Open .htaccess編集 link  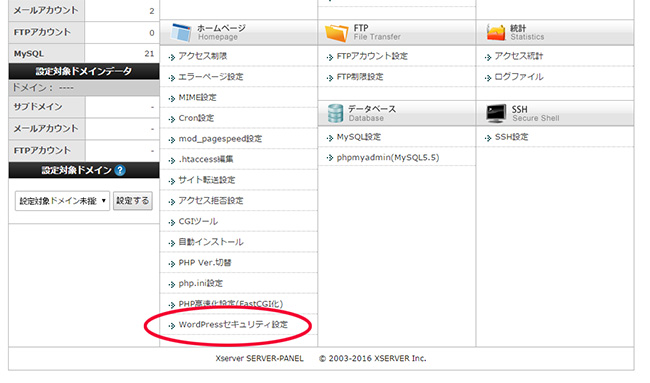tap(206, 159)
